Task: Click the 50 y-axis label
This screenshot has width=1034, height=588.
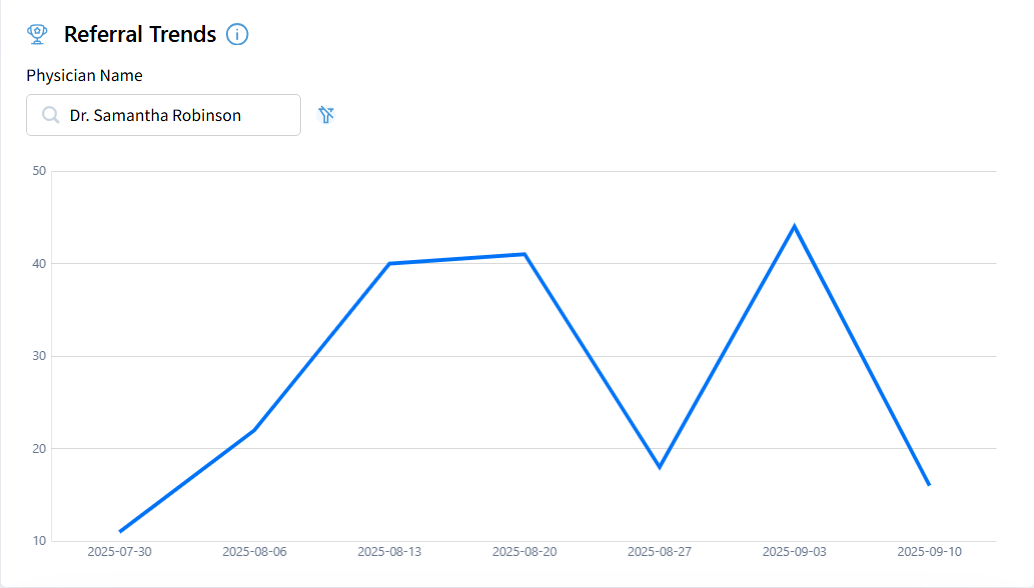Action: (39, 171)
